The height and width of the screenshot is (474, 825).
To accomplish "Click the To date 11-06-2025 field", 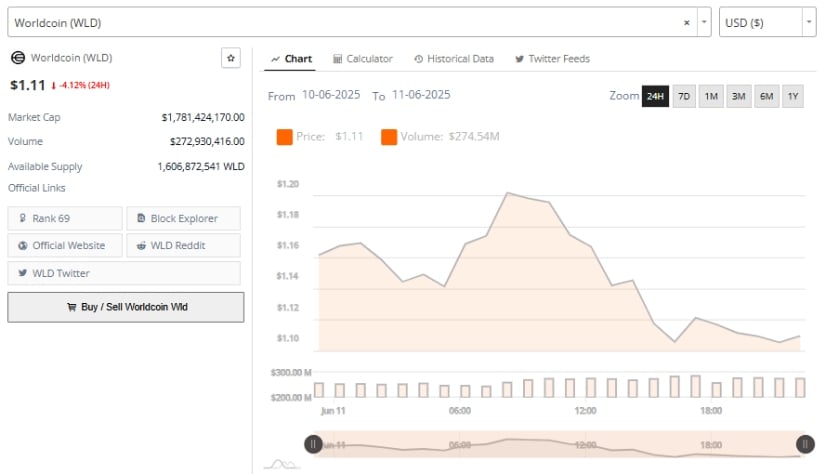I will pyautogui.click(x=421, y=95).
